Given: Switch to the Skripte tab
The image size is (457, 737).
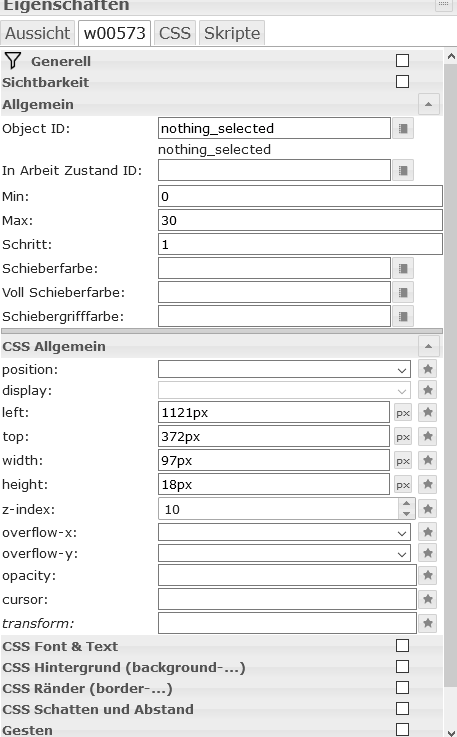Looking at the screenshot, I should (x=232, y=33).
